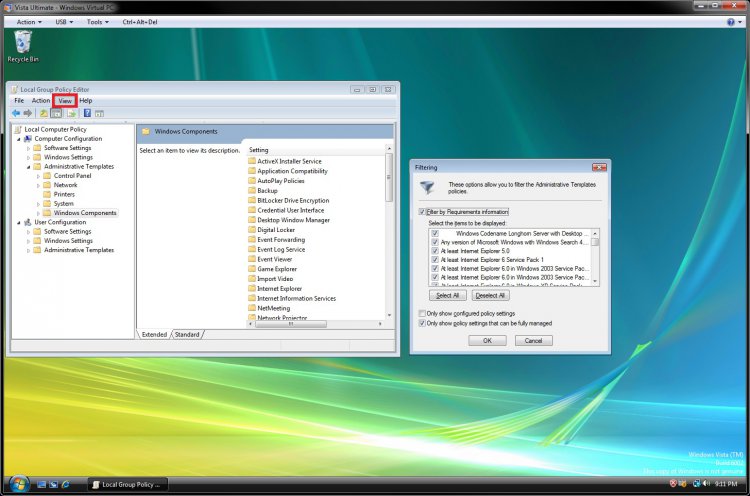This screenshot has width=750, height=496.
Task: Open the View menu in Group Policy Editor
Action: click(65, 101)
